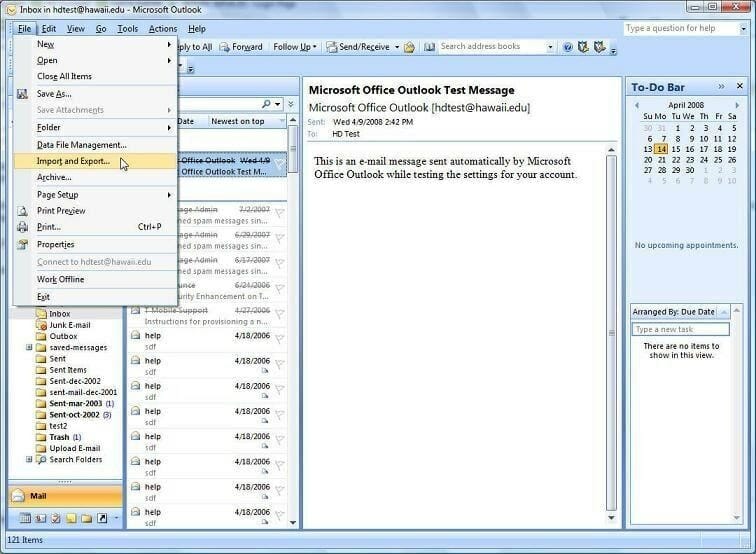The width and height of the screenshot is (756, 554).
Task: Click the printer icon beside Print in menu
Action: click(22, 227)
